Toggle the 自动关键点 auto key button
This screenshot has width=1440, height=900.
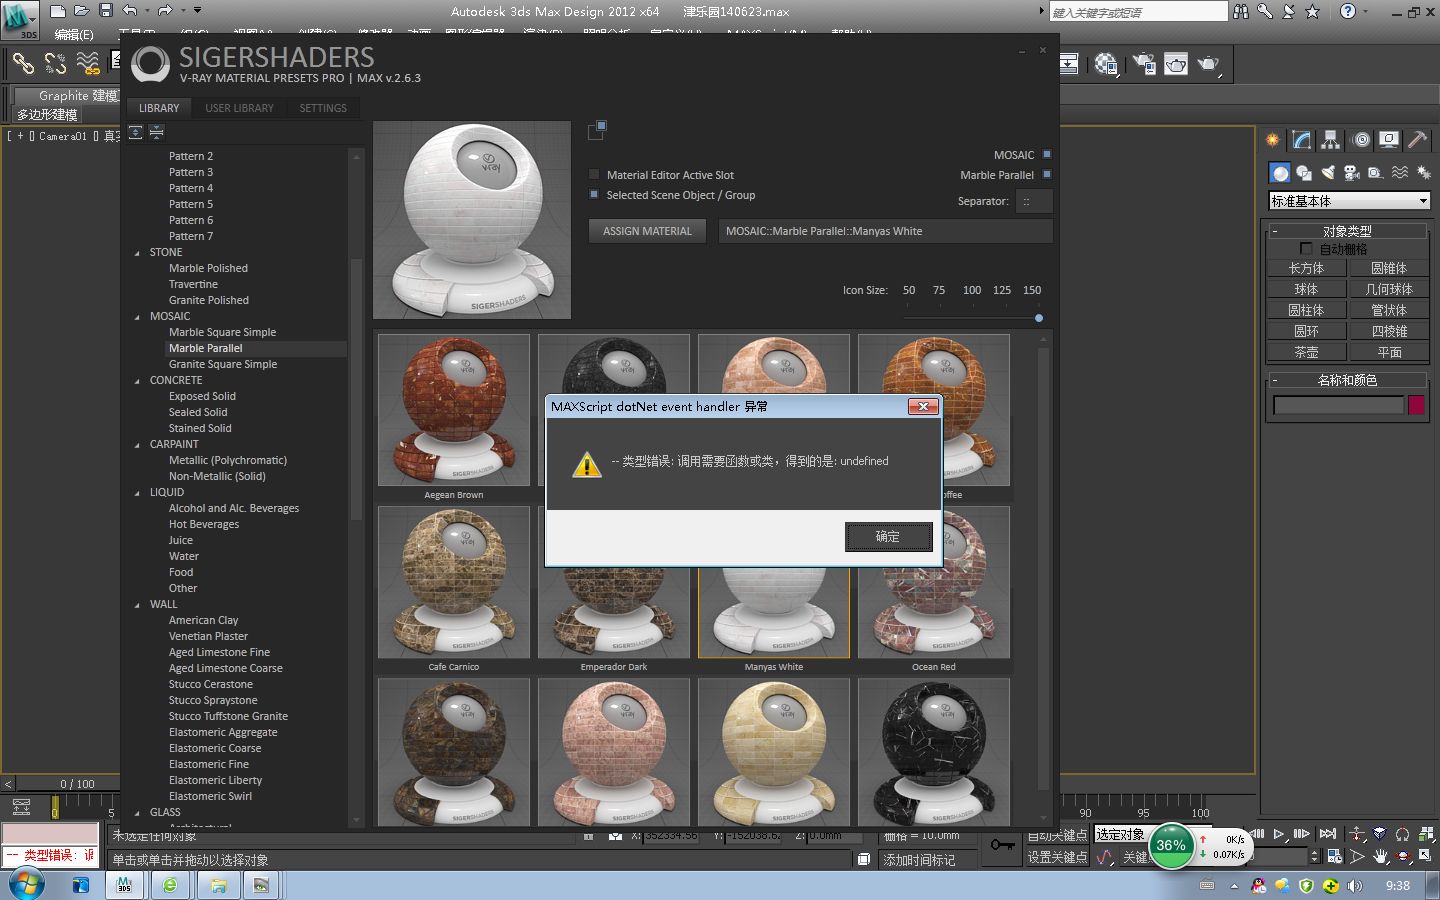[1057, 835]
